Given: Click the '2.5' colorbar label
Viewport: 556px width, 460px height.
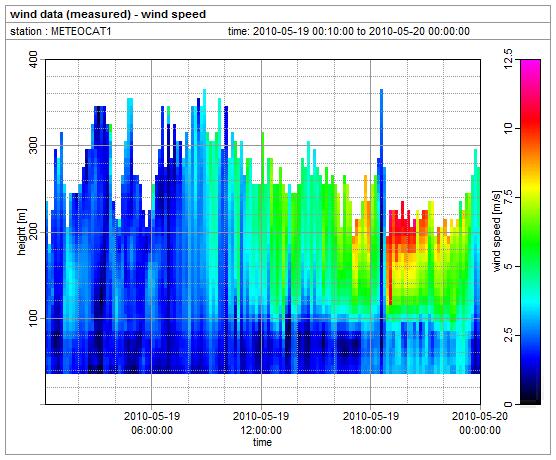Looking at the screenshot, I should coord(508,335).
